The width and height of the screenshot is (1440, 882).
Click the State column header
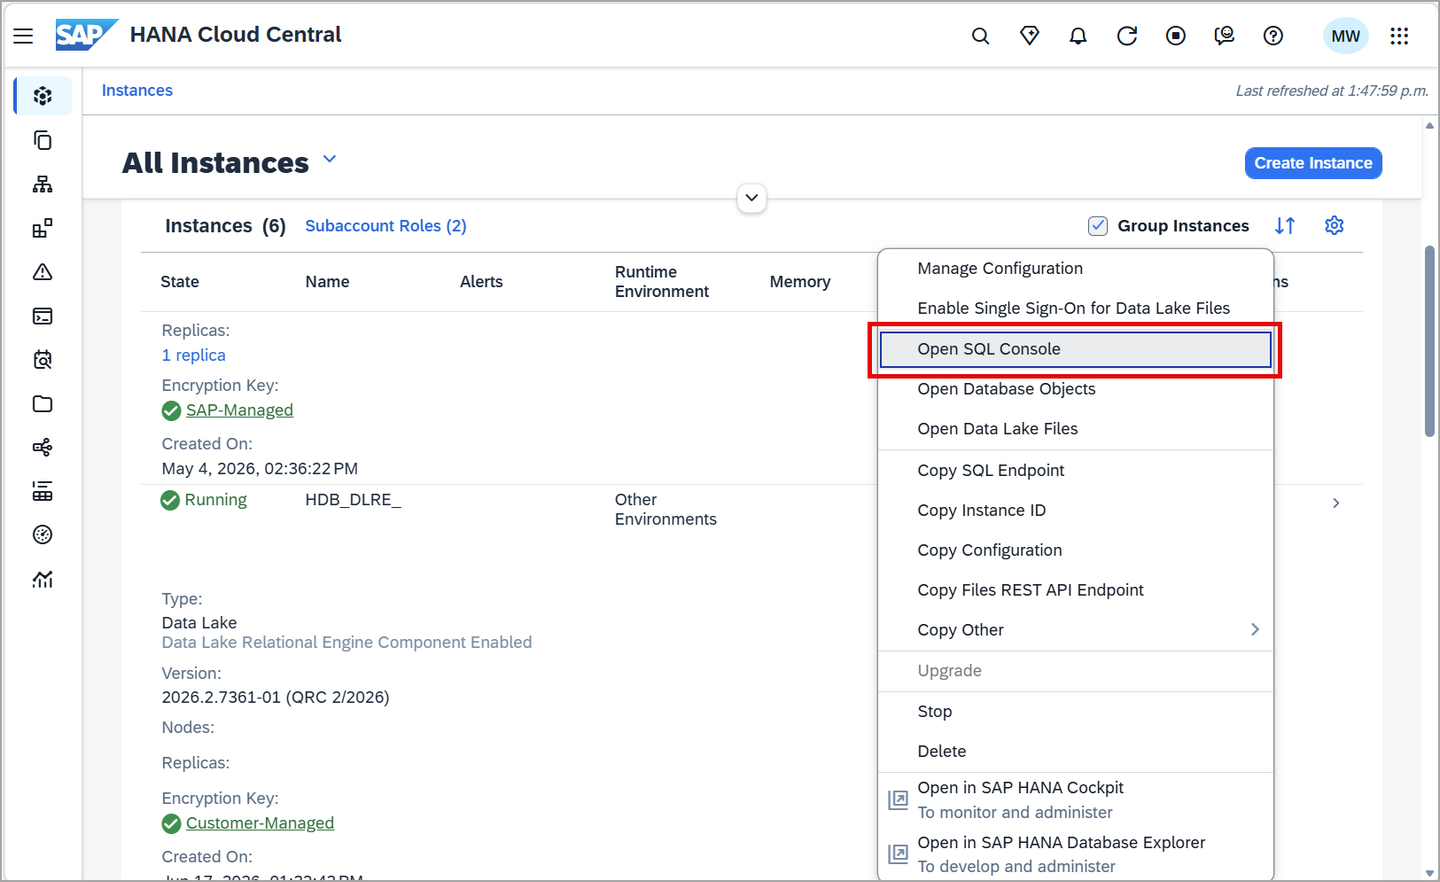coord(180,282)
